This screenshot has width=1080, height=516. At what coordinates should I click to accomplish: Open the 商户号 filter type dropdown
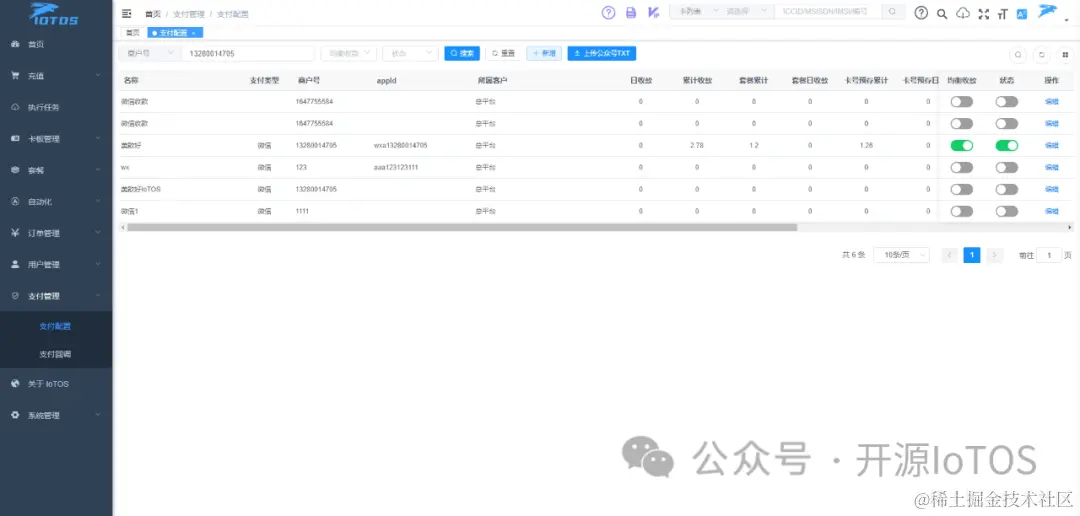[149, 53]
